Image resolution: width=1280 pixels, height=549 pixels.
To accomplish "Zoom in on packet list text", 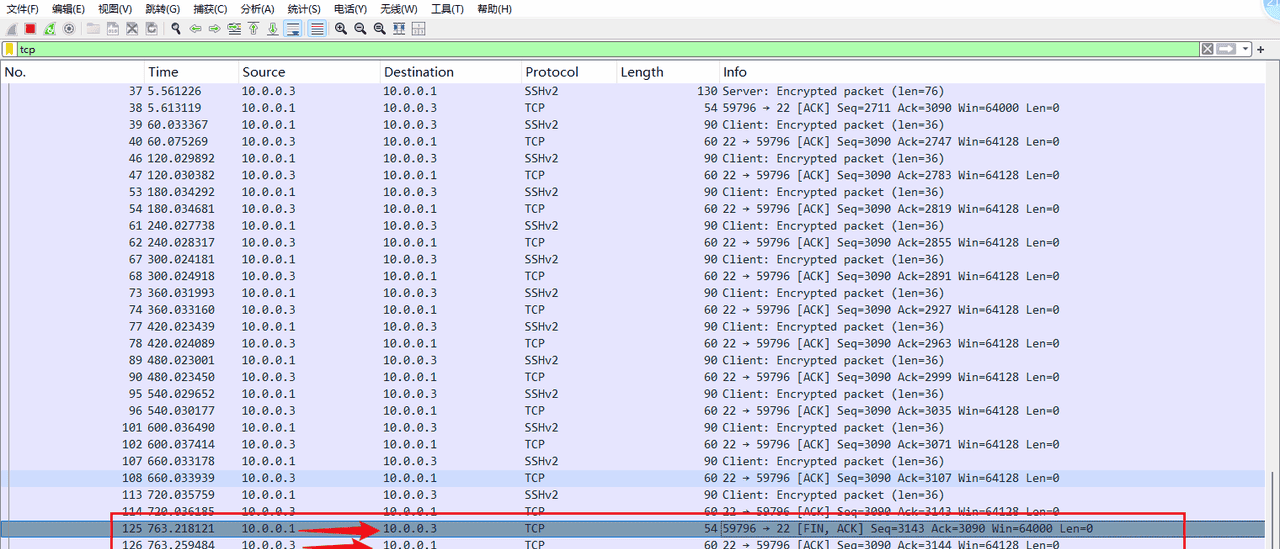I will [x=341, y=29].
